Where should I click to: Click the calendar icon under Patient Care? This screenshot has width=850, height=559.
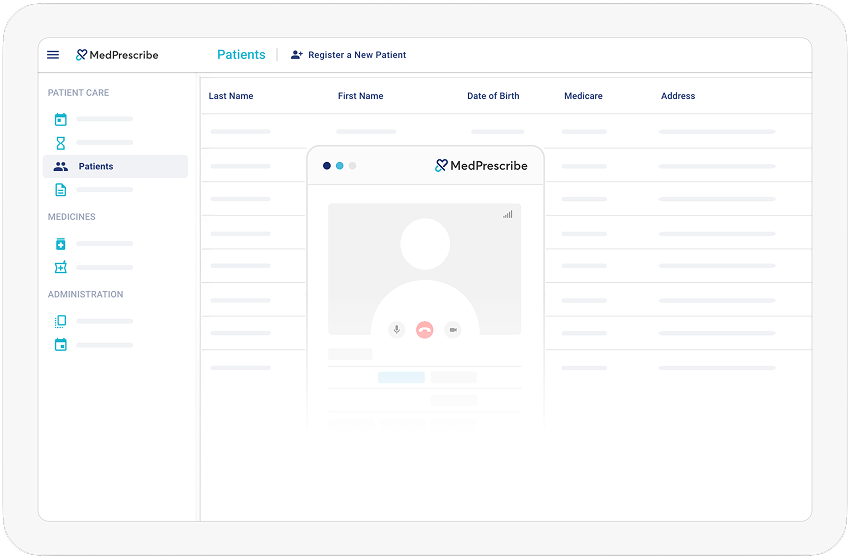click(60, 119)
